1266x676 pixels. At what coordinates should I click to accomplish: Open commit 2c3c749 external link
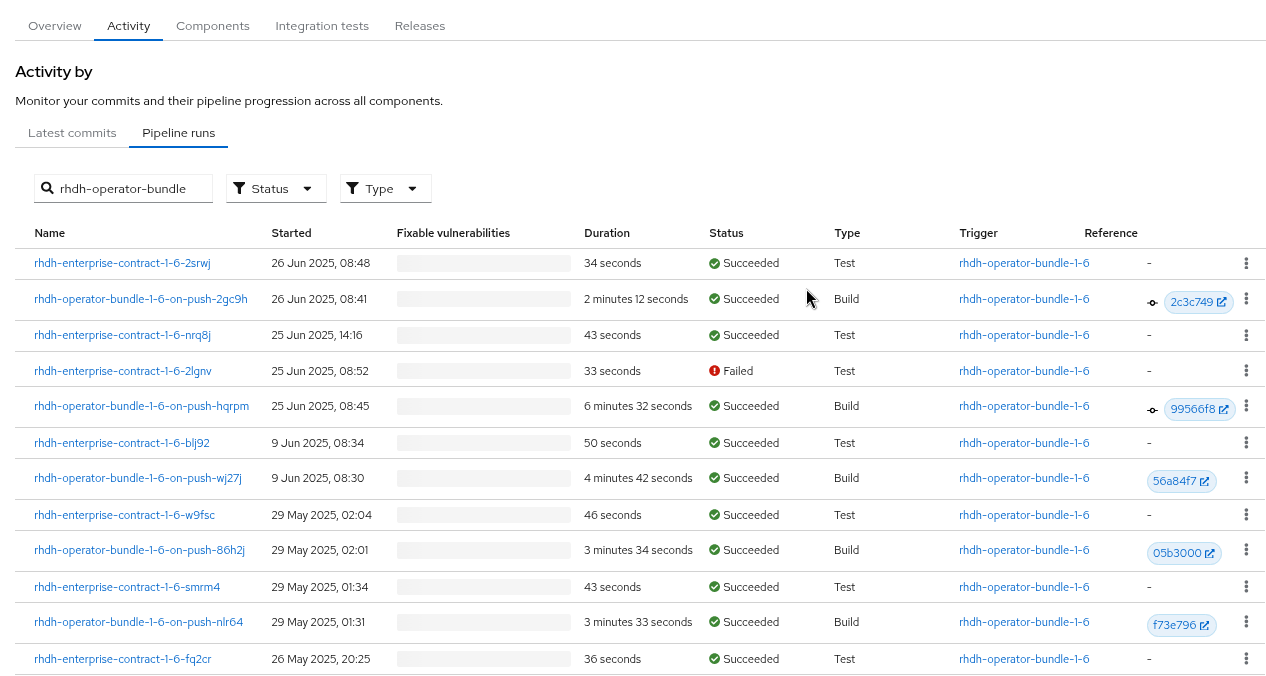(1198, 302)
